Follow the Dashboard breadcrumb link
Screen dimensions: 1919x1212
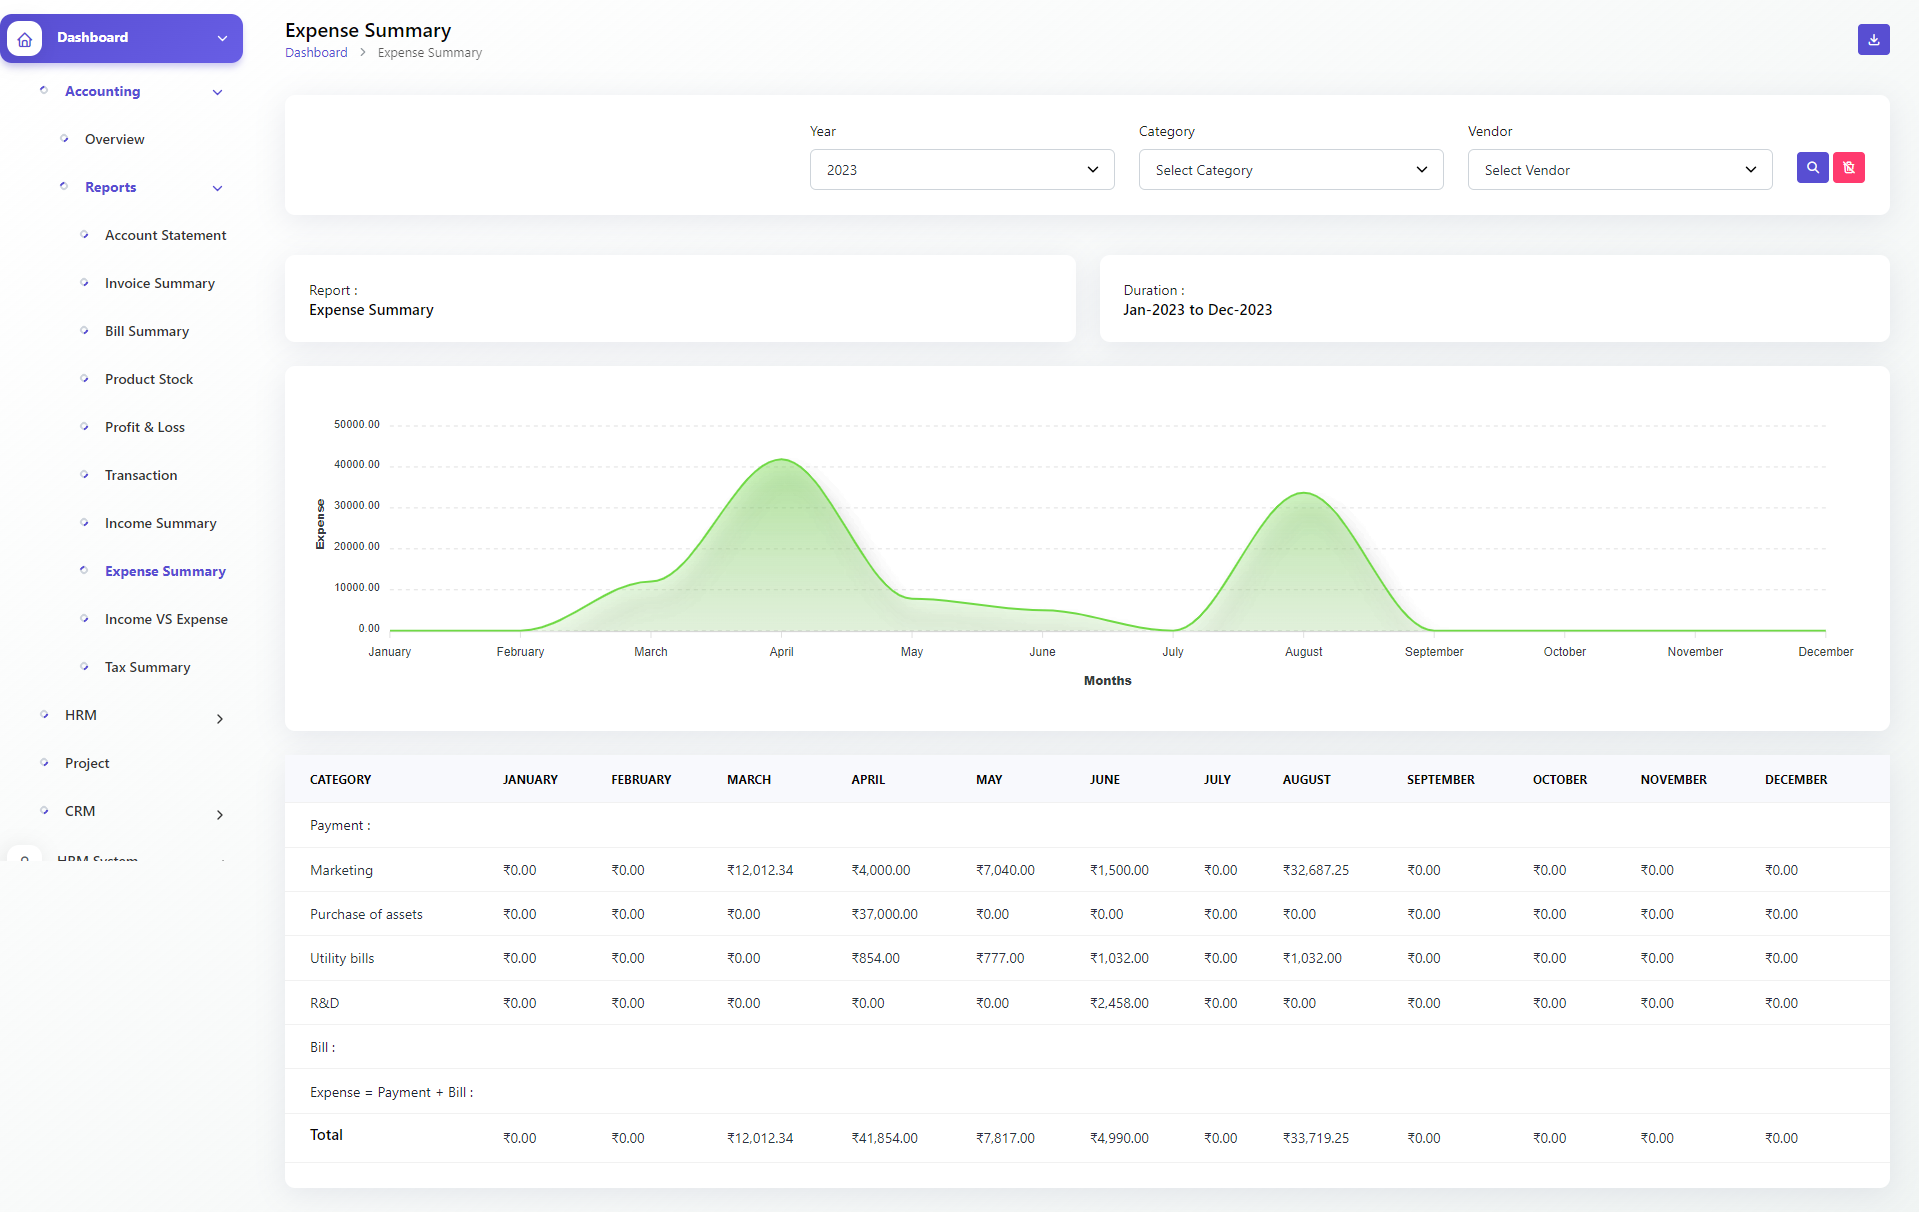316,52
